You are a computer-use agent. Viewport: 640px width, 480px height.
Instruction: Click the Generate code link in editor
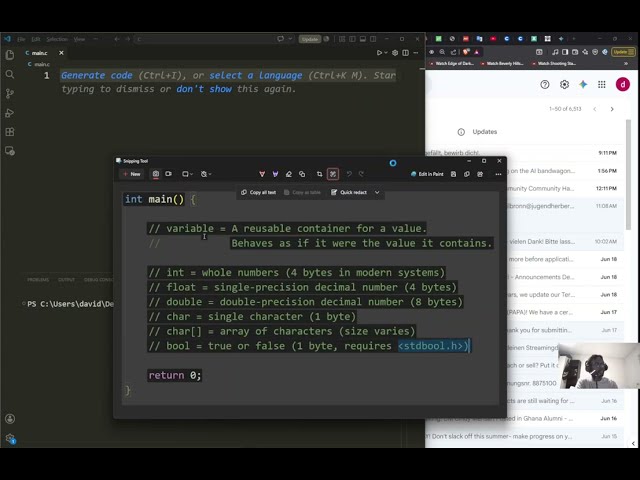(96, 76)
